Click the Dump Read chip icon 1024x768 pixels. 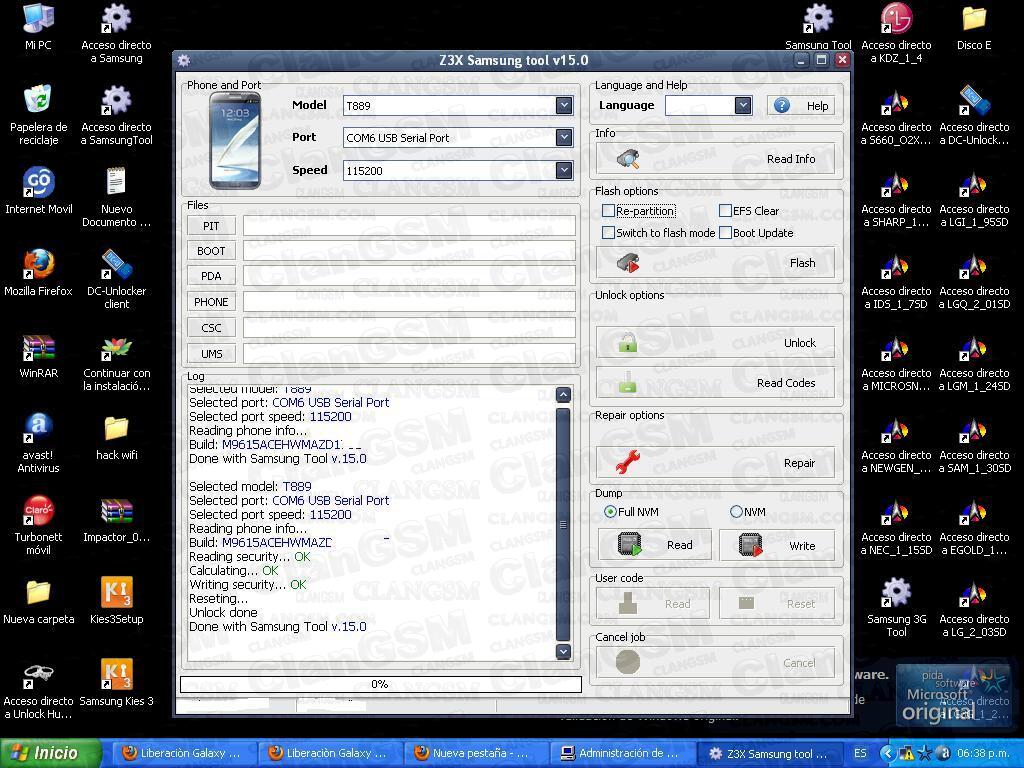(630, 544)
